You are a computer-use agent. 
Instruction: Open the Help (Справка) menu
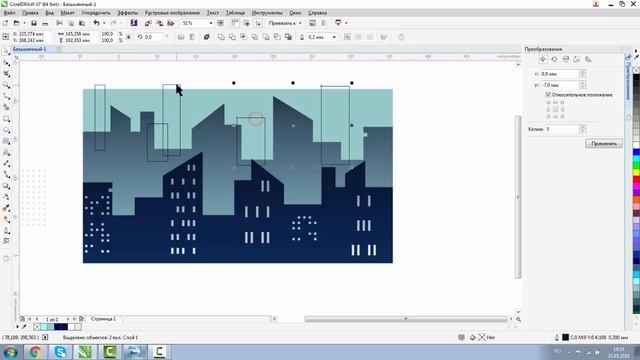(x=318, y=13)
